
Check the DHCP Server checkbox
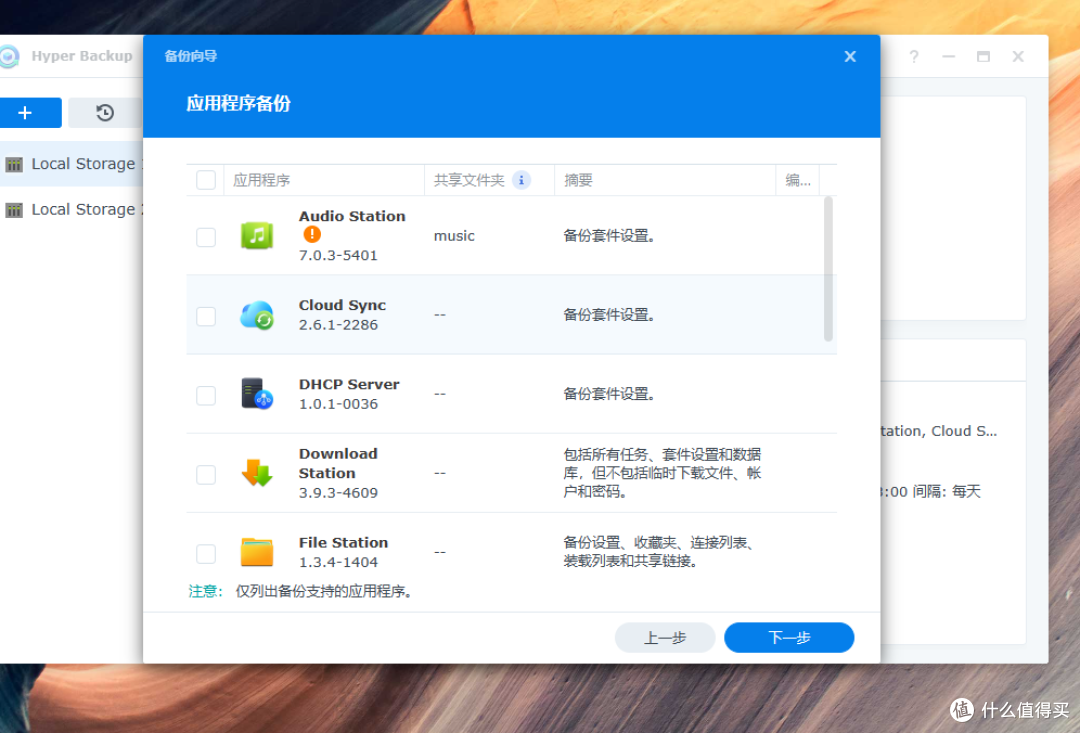(206, 395)
